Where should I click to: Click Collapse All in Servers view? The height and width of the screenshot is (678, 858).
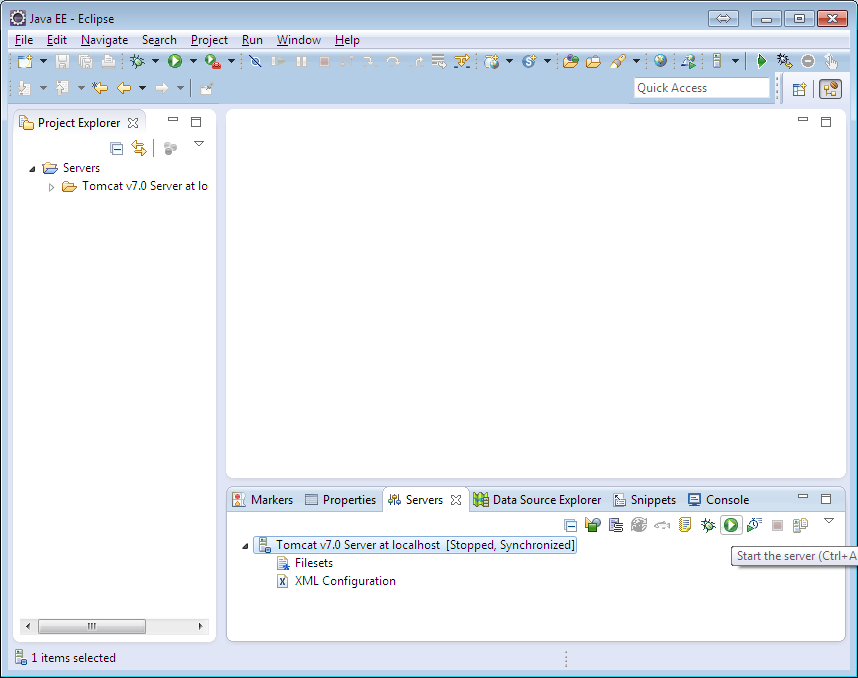(570, 526)
